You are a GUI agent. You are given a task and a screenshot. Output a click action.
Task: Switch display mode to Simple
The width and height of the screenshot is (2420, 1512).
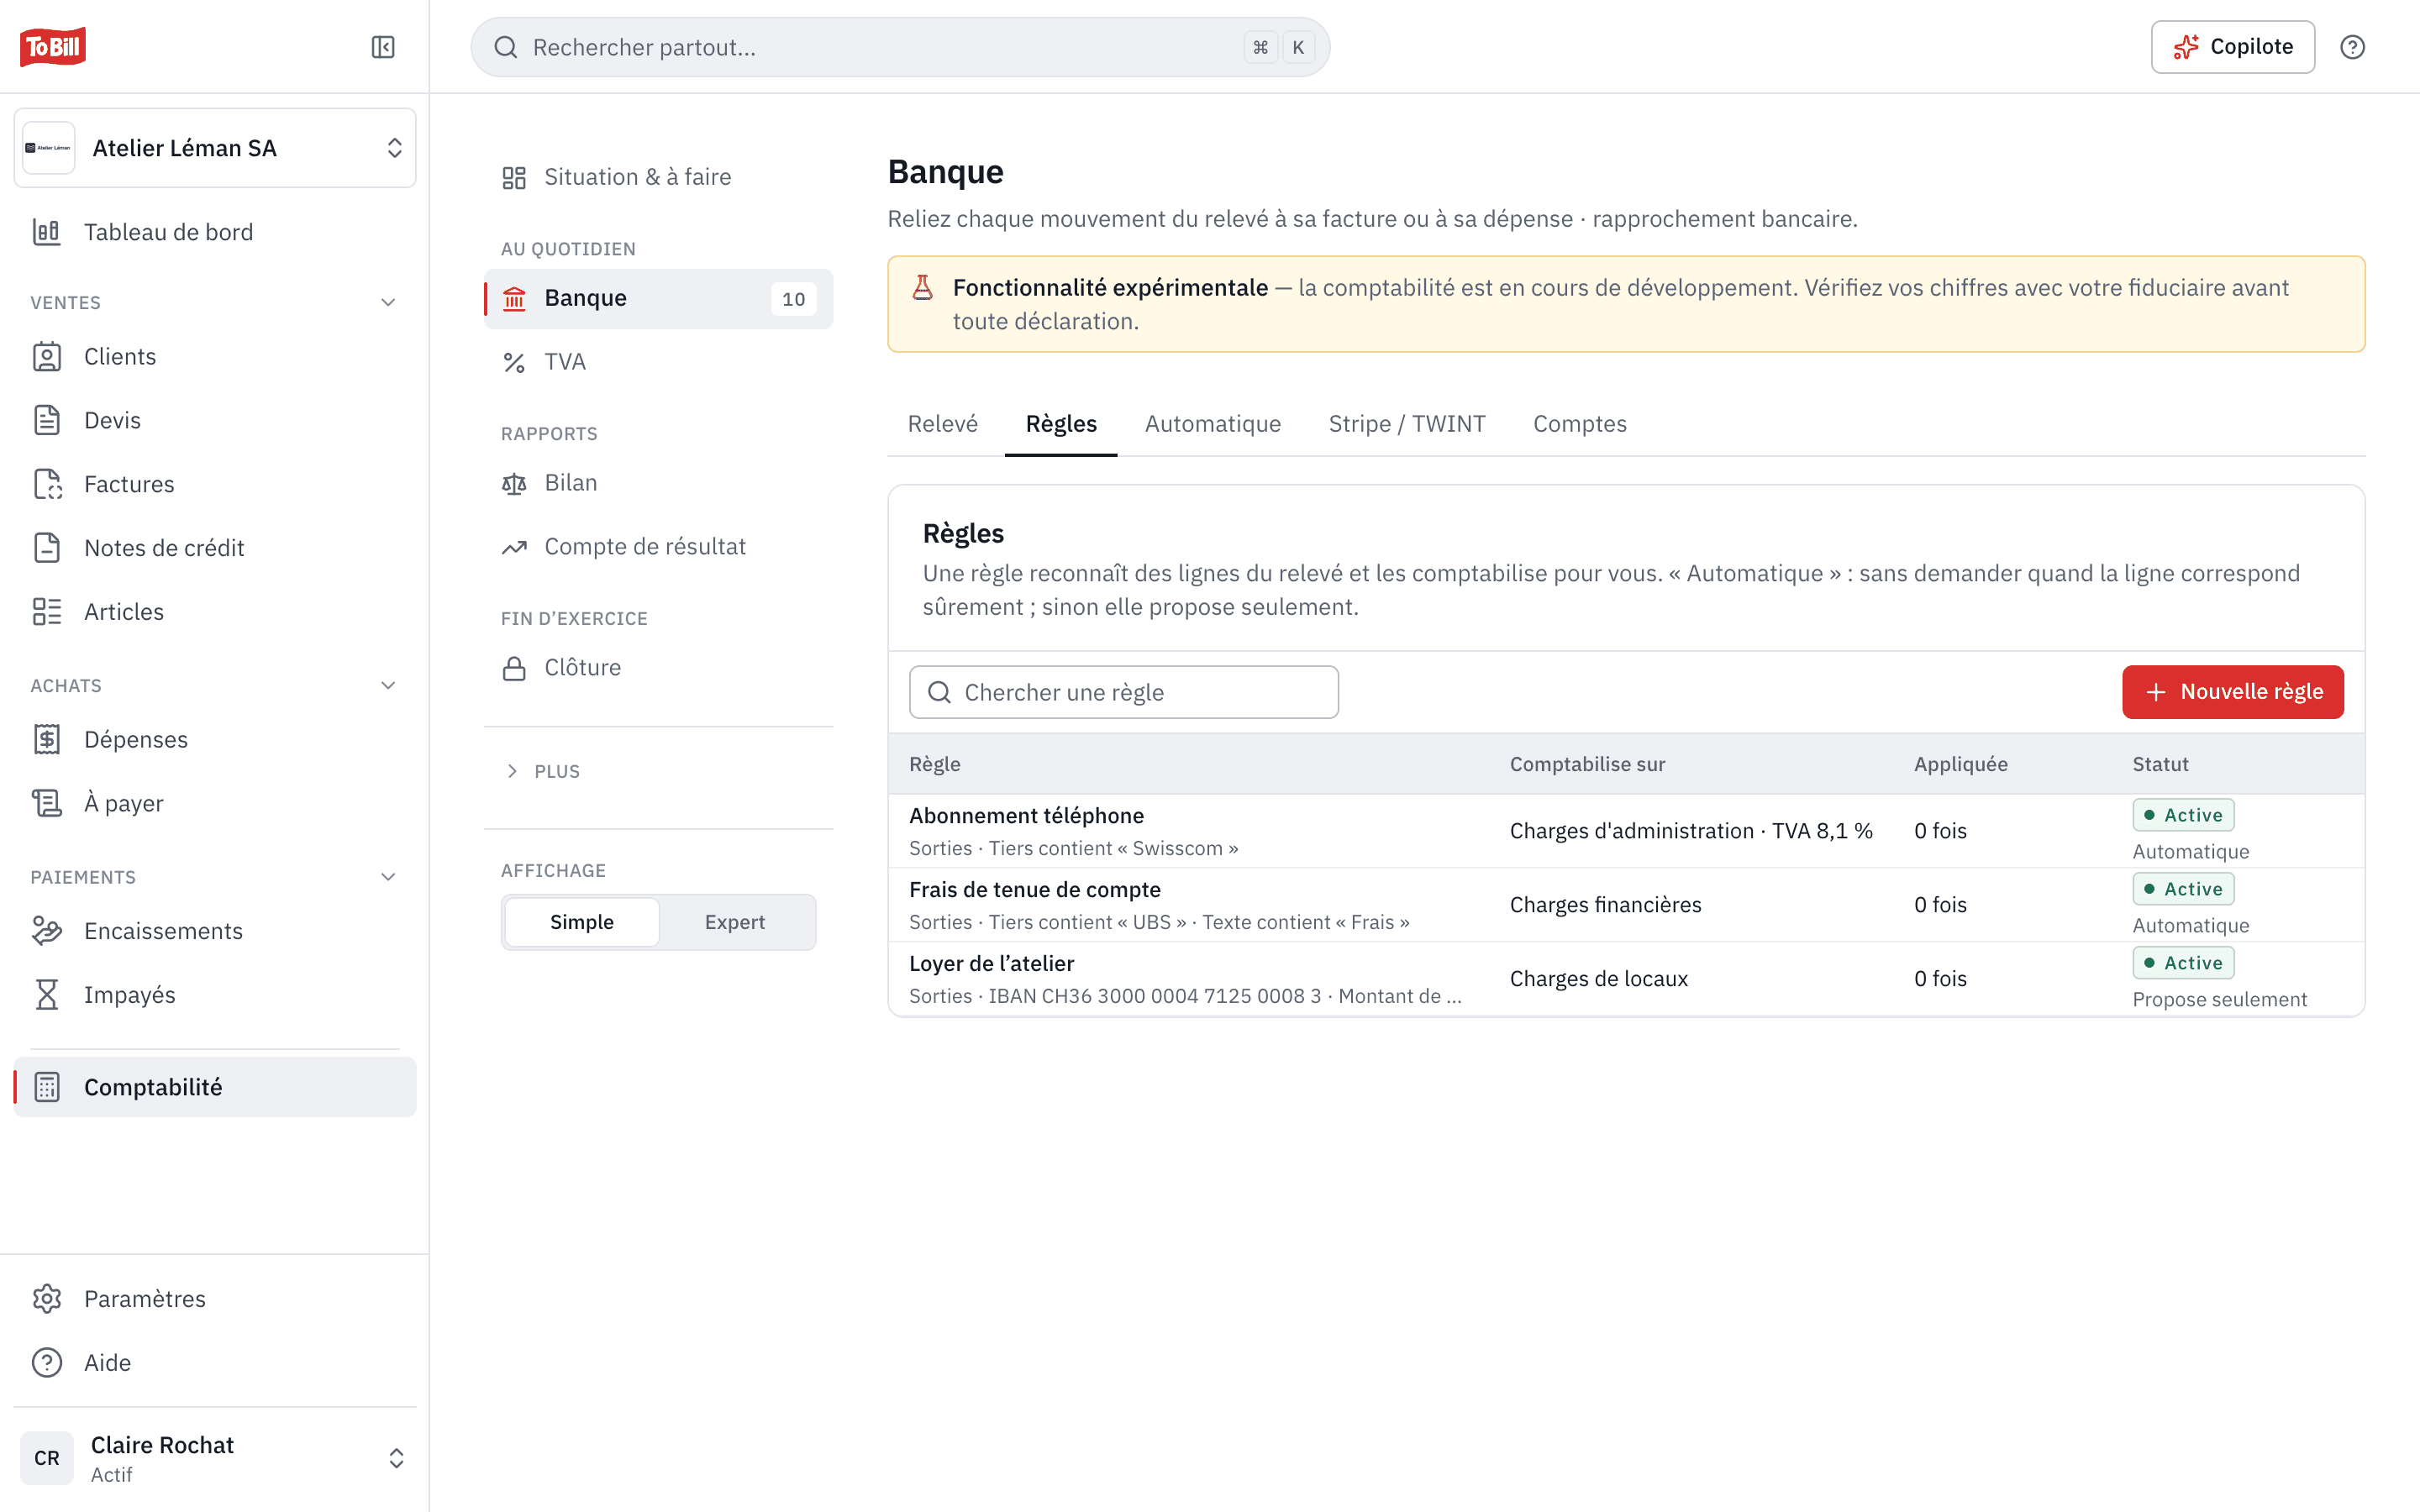click(582, 922)
